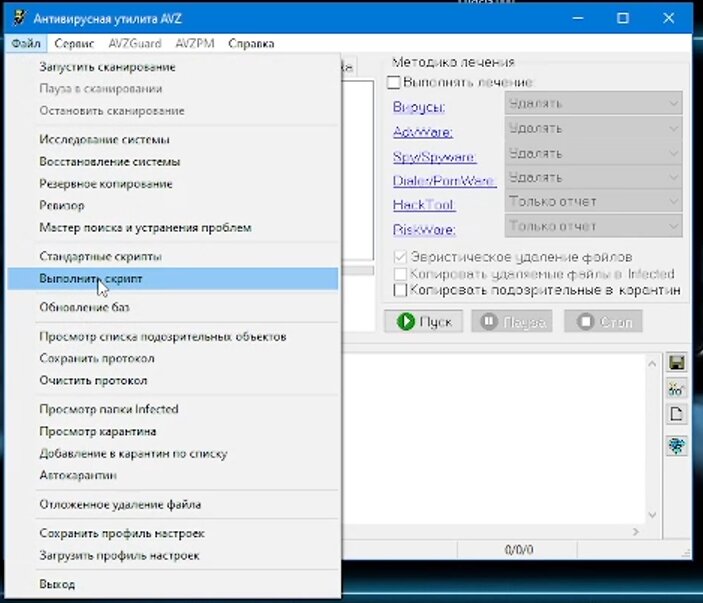Enable Копировать подозрительные в карантин checkbox

point(400,290)
